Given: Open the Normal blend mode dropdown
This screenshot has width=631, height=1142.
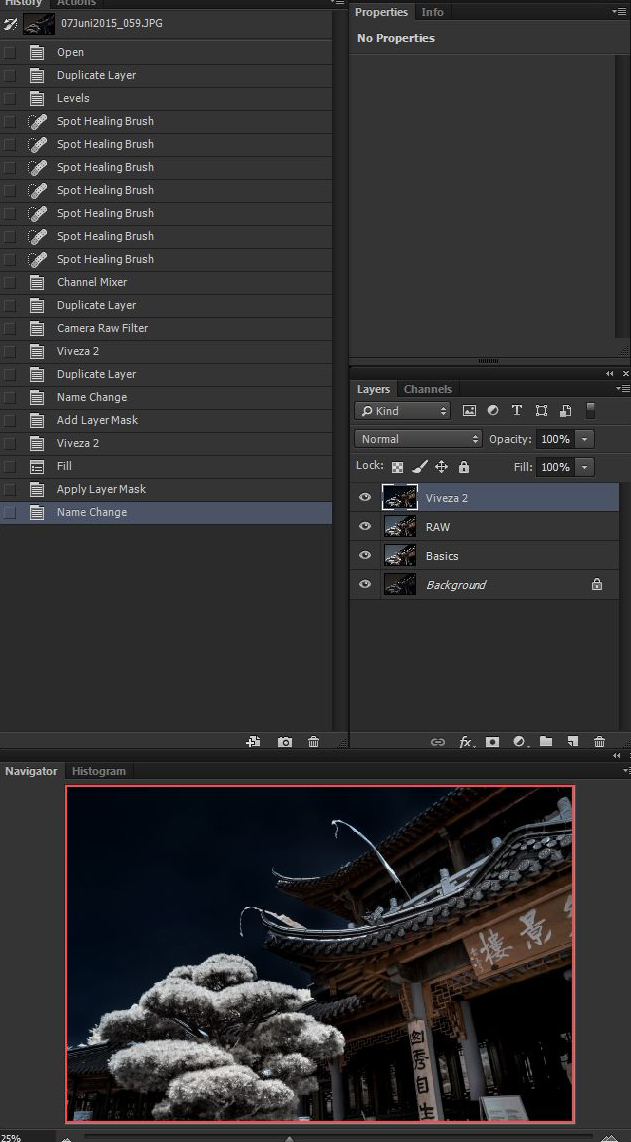Looking at the screenshot, I should 418,439.
